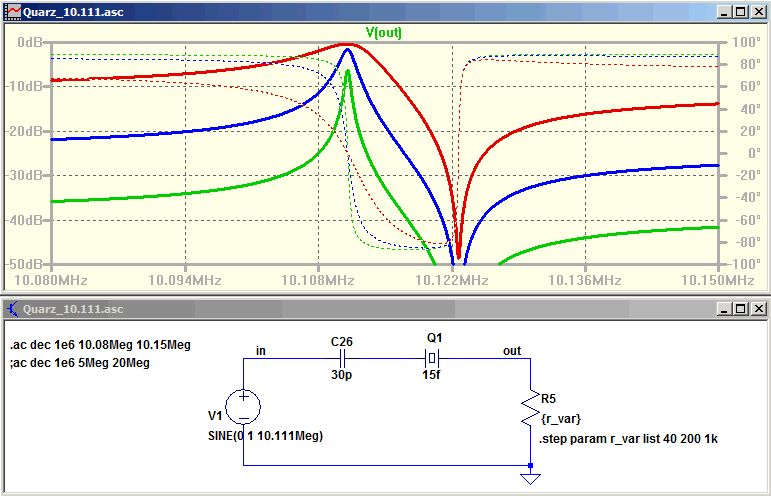The width and height of the screenshot is (771, 496).
Task: Click the 'out' net label
Action: click(512, 350)
